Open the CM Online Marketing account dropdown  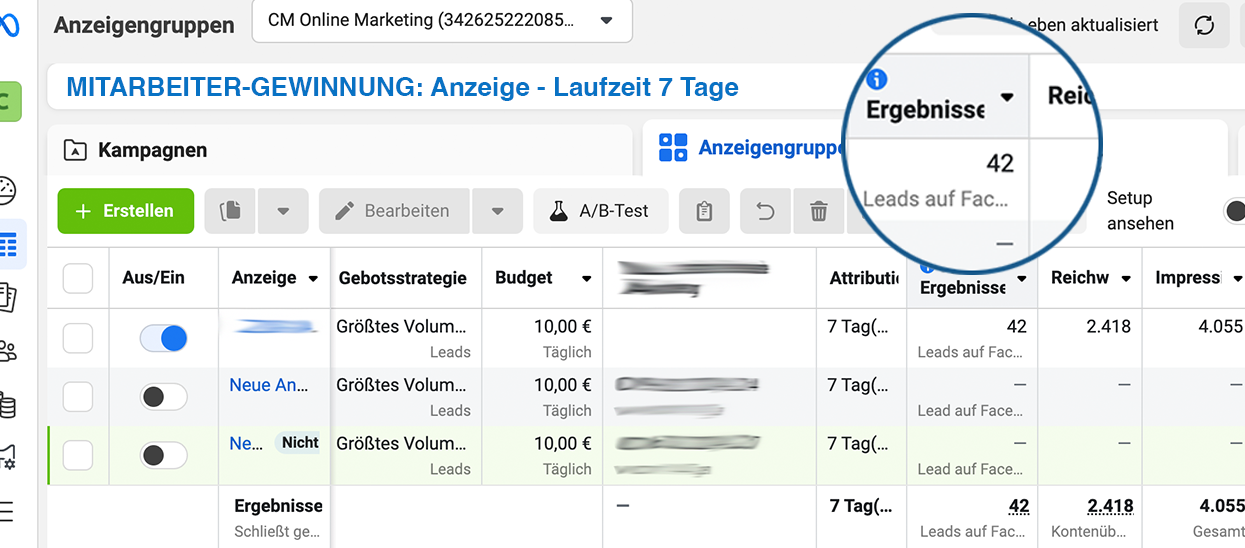[442, 21]
